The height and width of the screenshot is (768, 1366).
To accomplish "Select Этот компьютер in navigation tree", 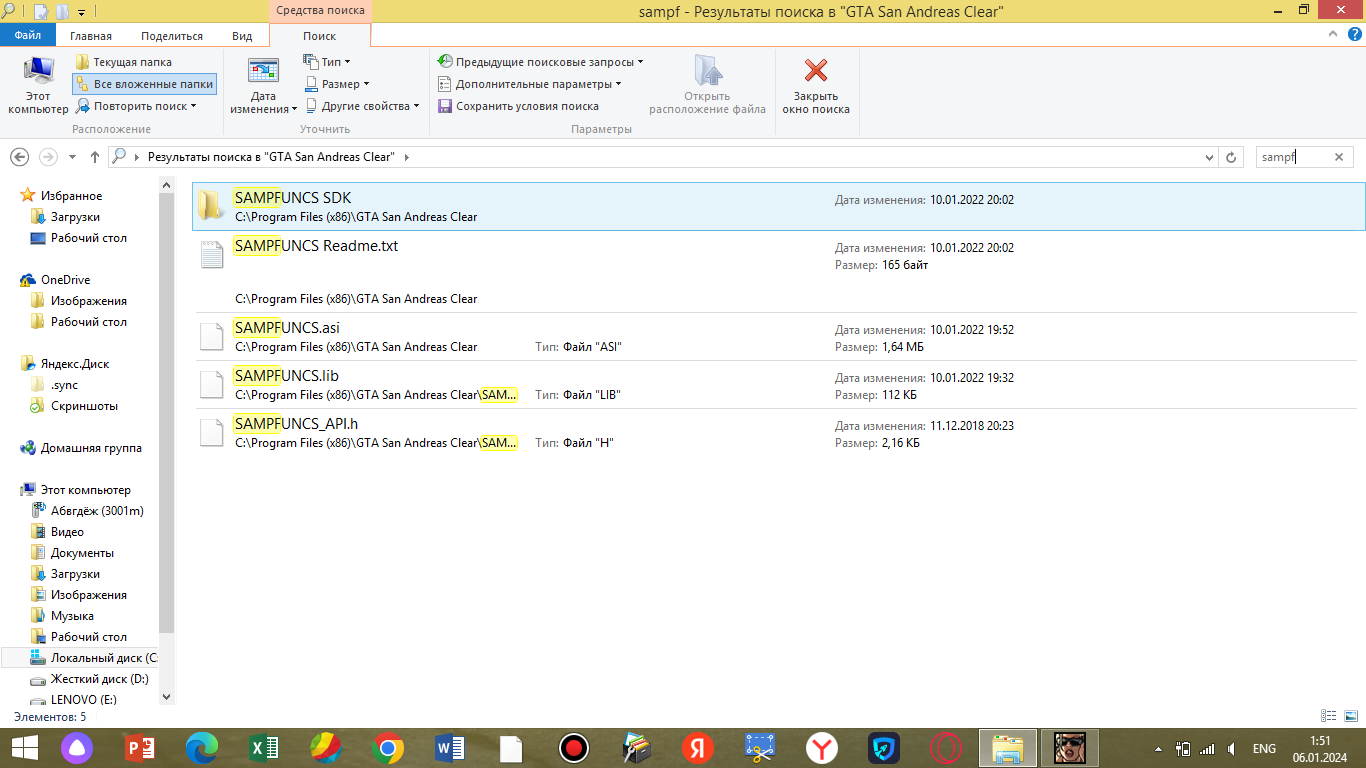I will (85, 490).
